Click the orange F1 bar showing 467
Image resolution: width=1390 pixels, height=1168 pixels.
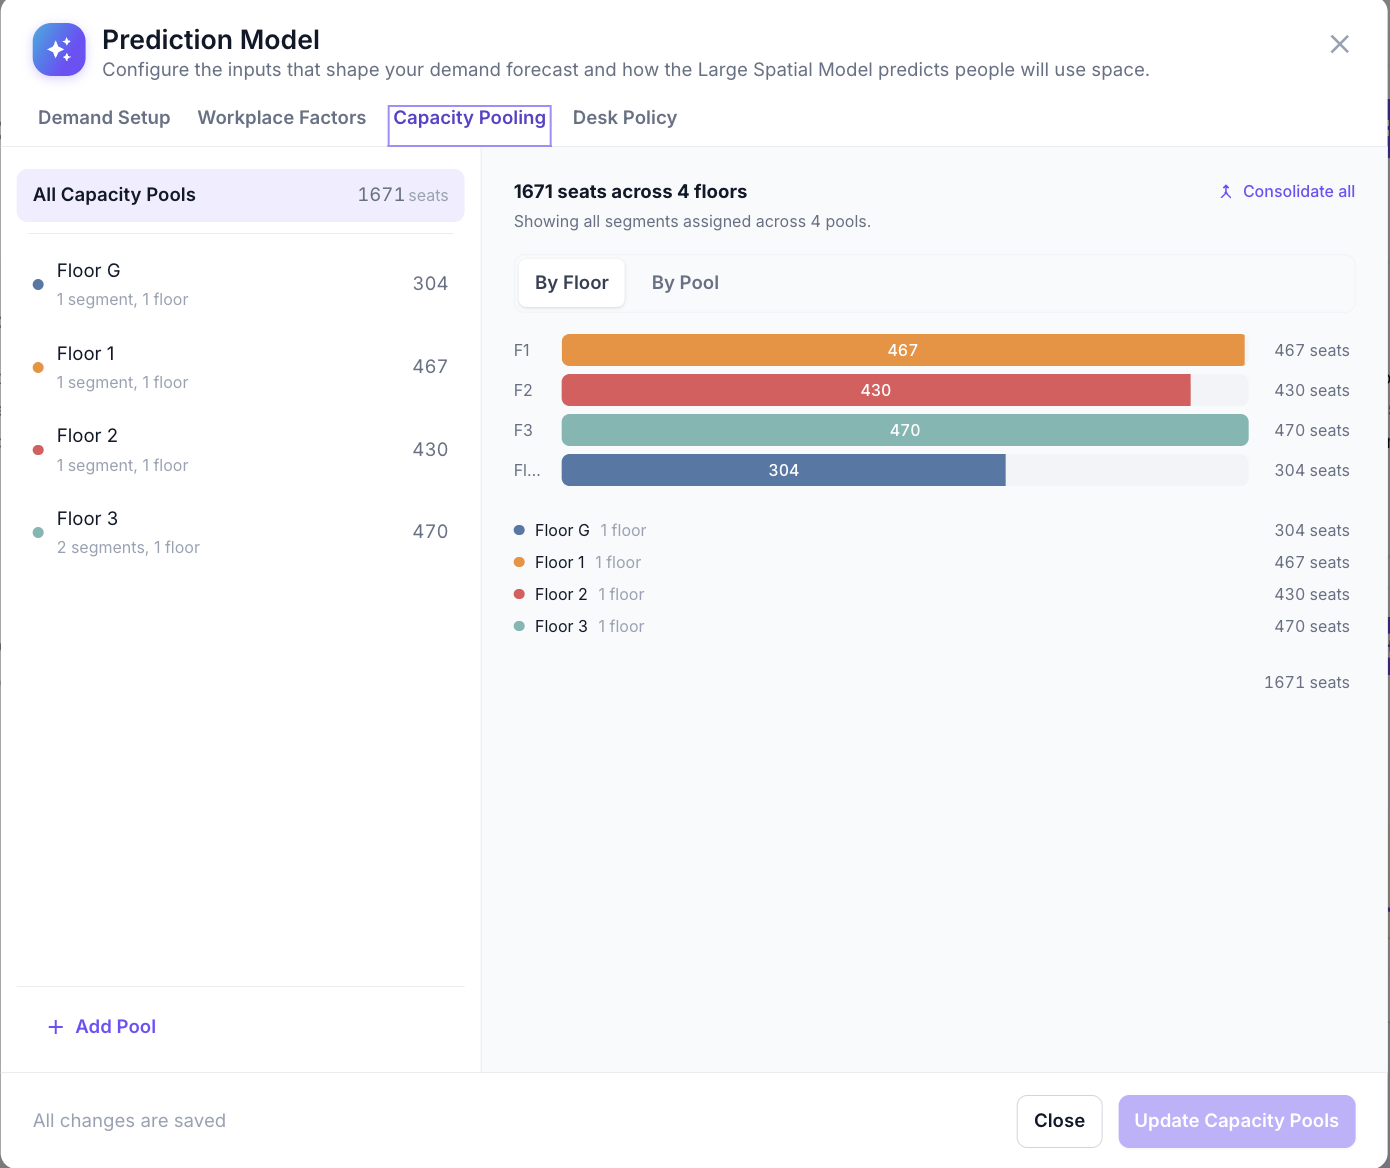click(x=903, y=350)
